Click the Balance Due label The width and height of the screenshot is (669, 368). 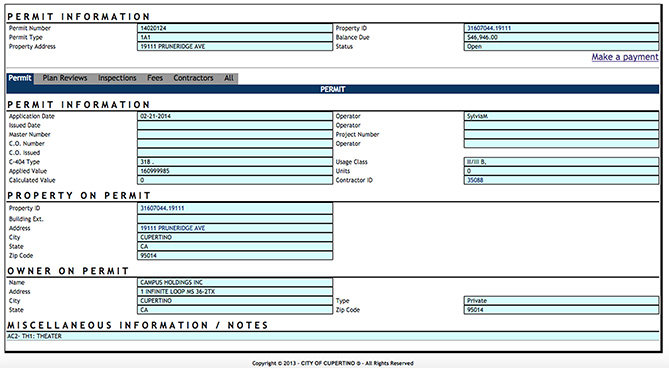click(x=352, y=38)
